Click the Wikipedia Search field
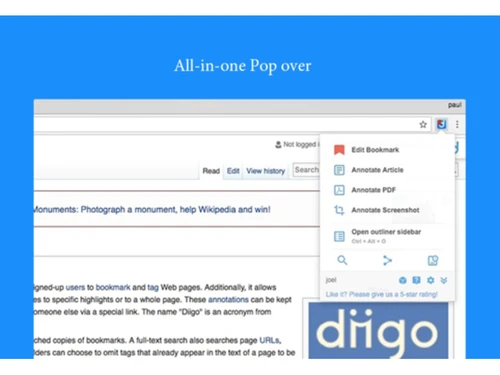The image size is (500, 375). pyautogui.click(x=306, y=170)
